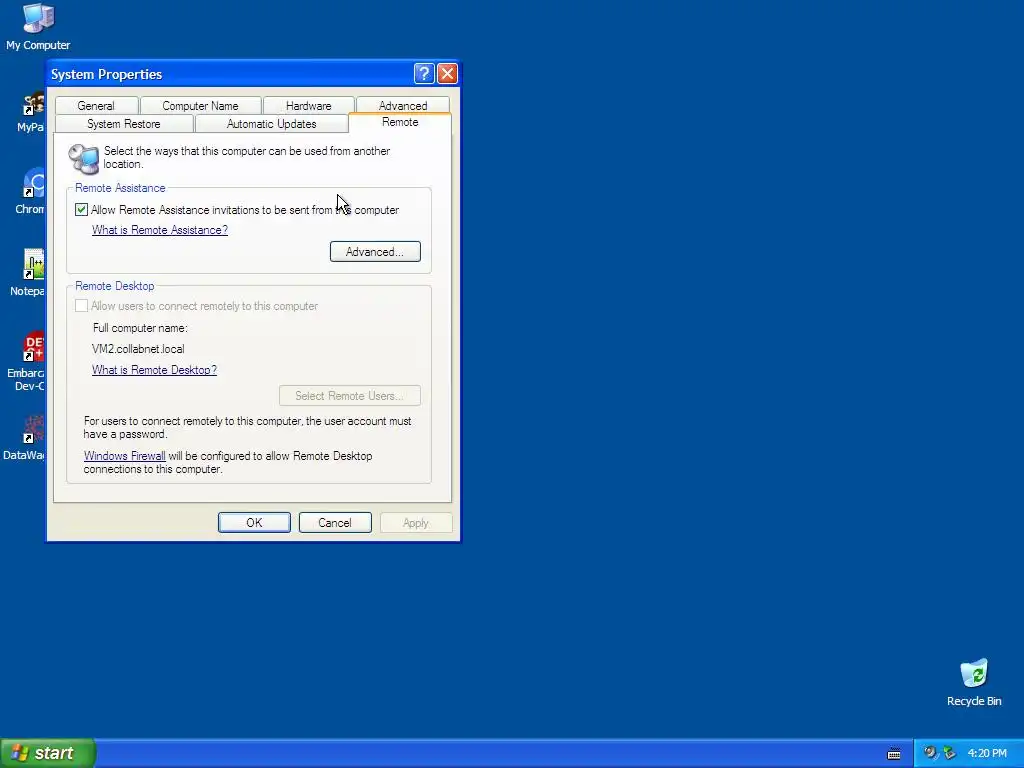
Task: Click the Full computer name label
Action: point(140,328)
